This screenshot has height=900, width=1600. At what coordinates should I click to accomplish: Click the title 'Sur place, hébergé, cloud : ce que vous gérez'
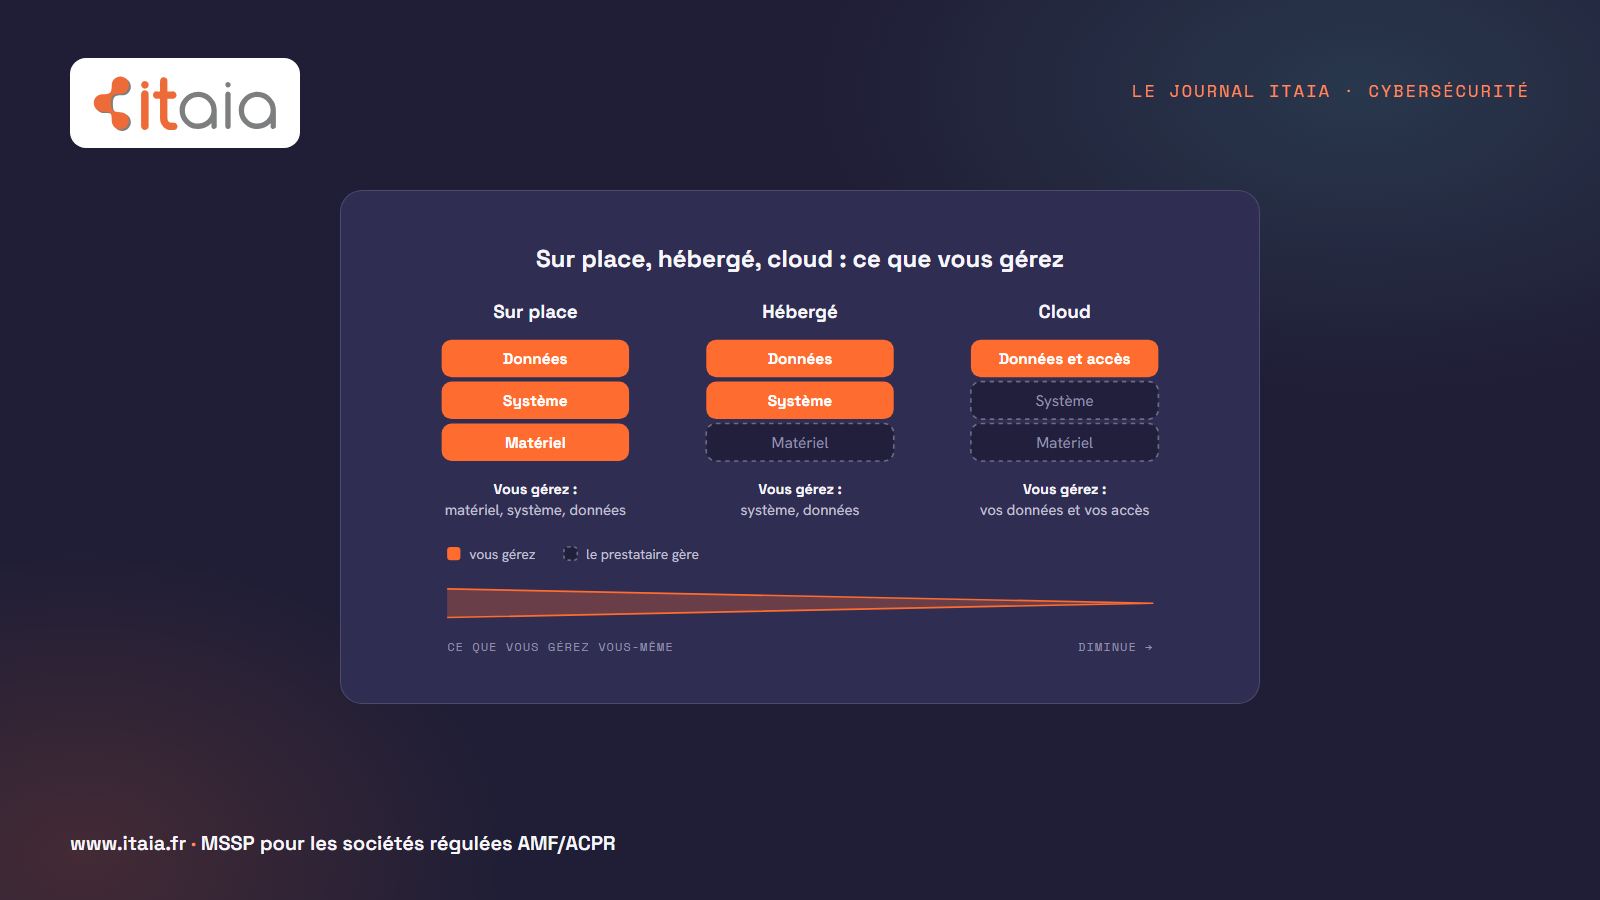800,260
